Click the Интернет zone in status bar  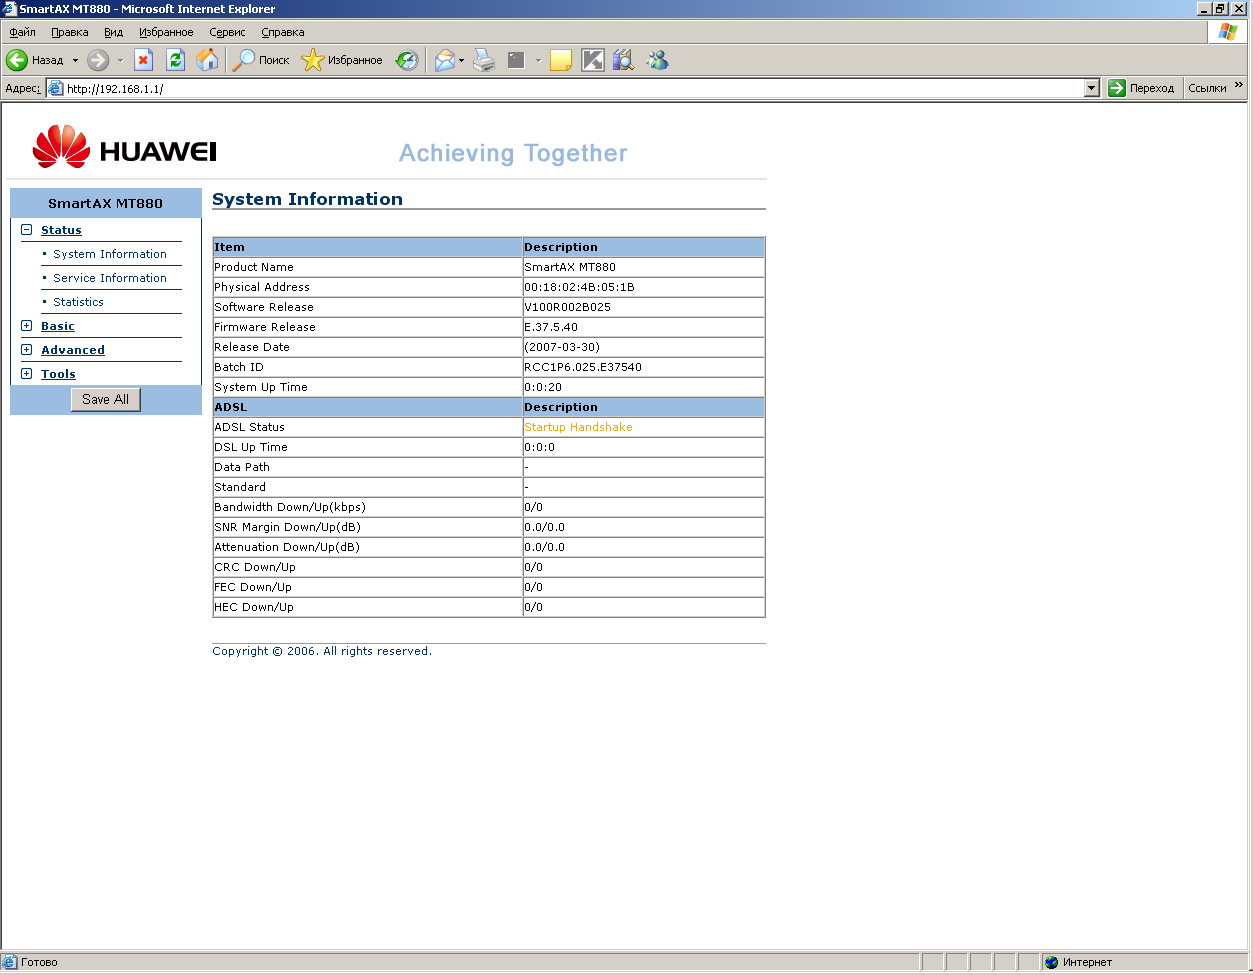(1078, 962)
